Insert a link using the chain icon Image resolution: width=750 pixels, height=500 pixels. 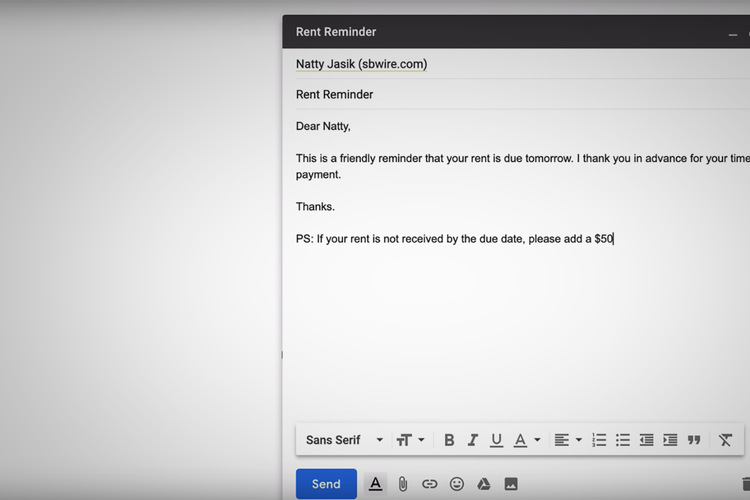click(430, 484)
